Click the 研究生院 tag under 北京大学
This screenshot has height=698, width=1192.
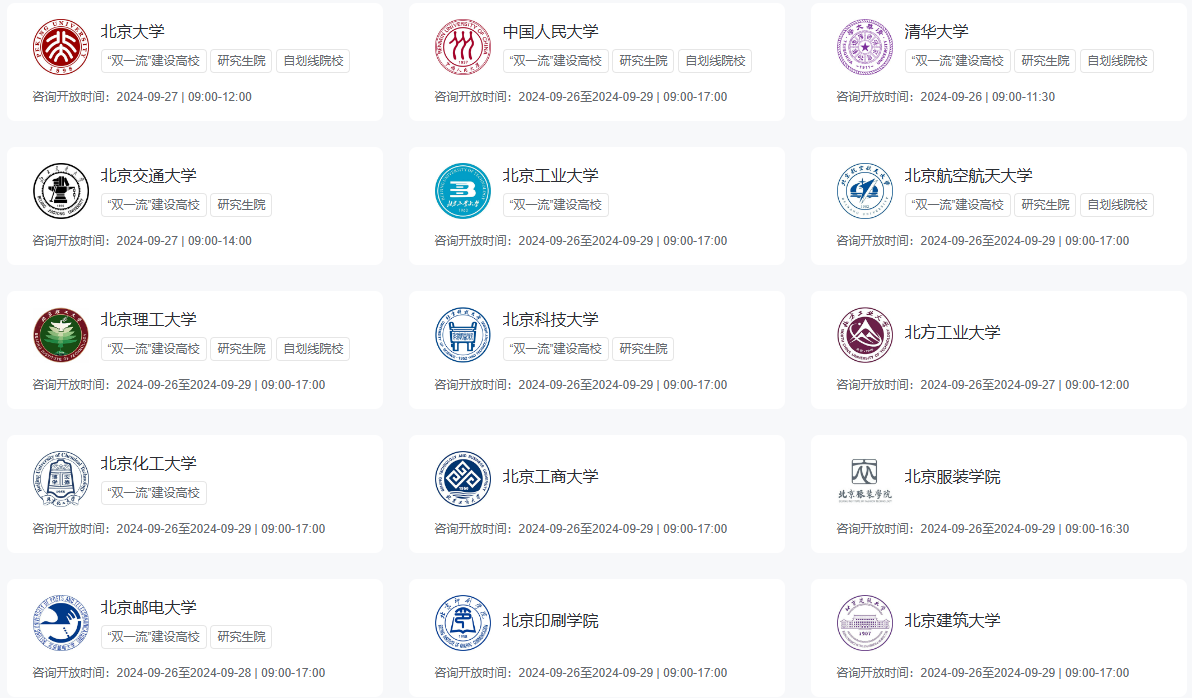pos(241,61)
